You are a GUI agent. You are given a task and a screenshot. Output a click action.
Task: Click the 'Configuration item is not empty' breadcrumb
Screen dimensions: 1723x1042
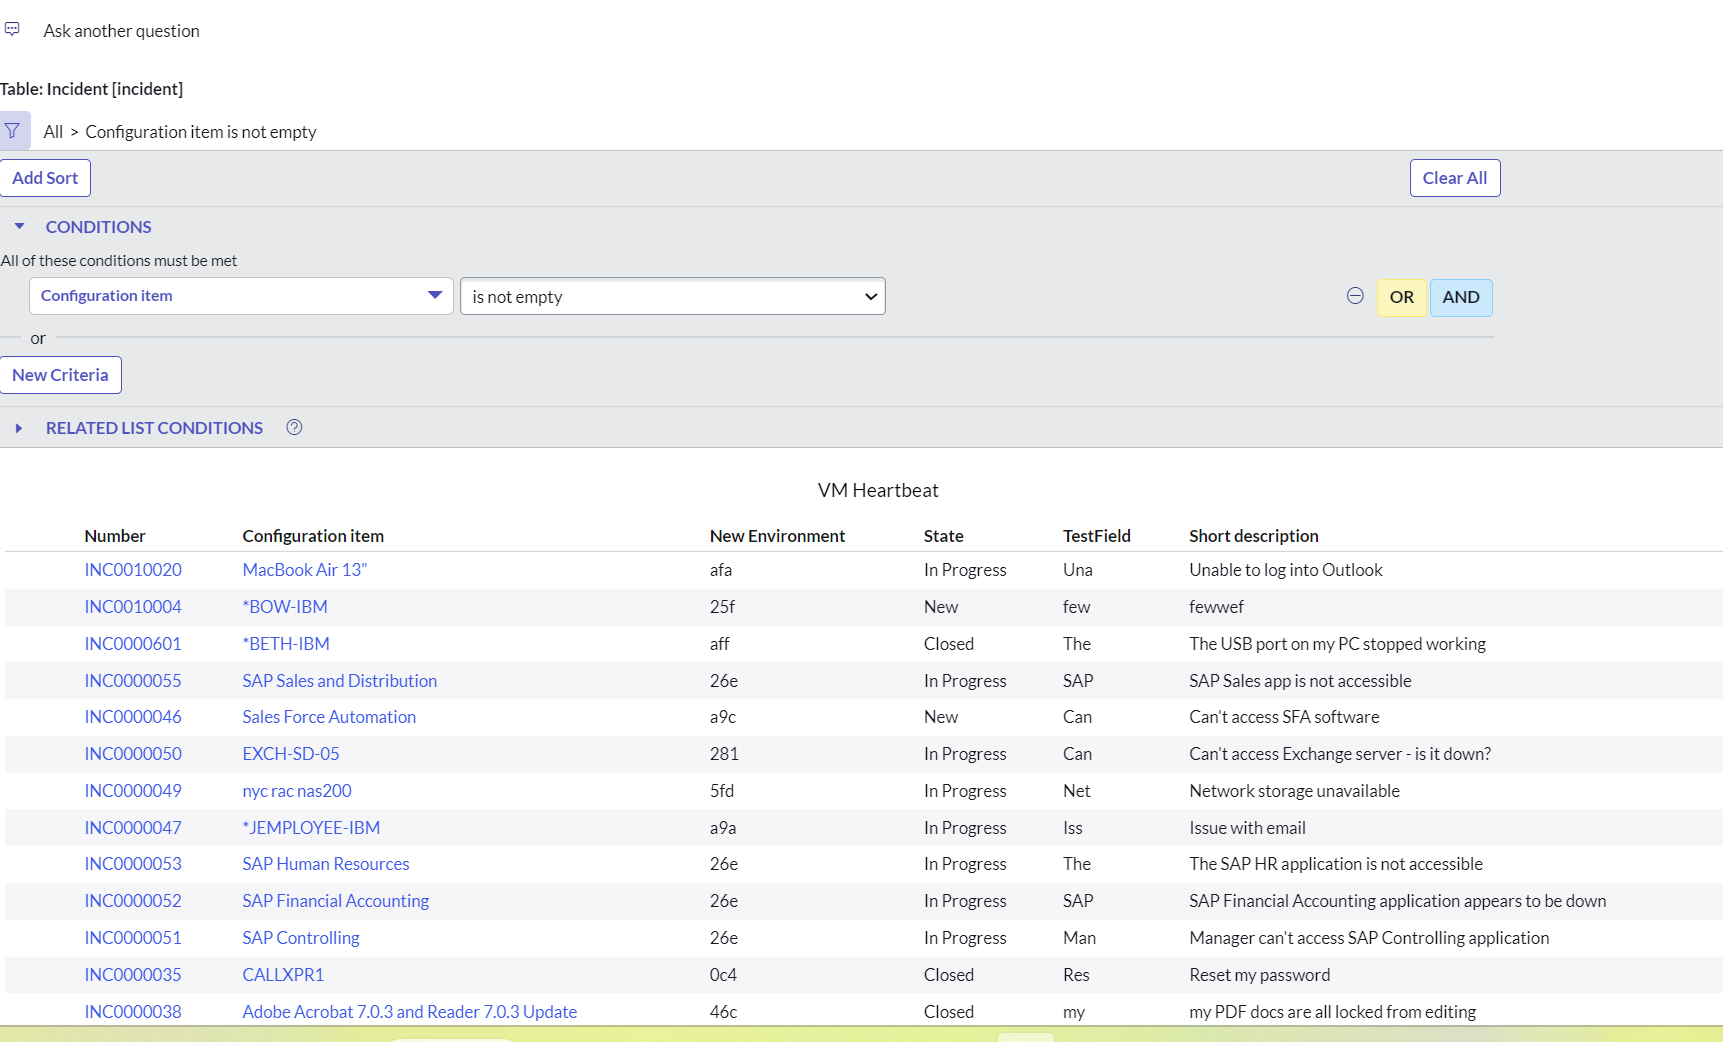click(200, 131)
